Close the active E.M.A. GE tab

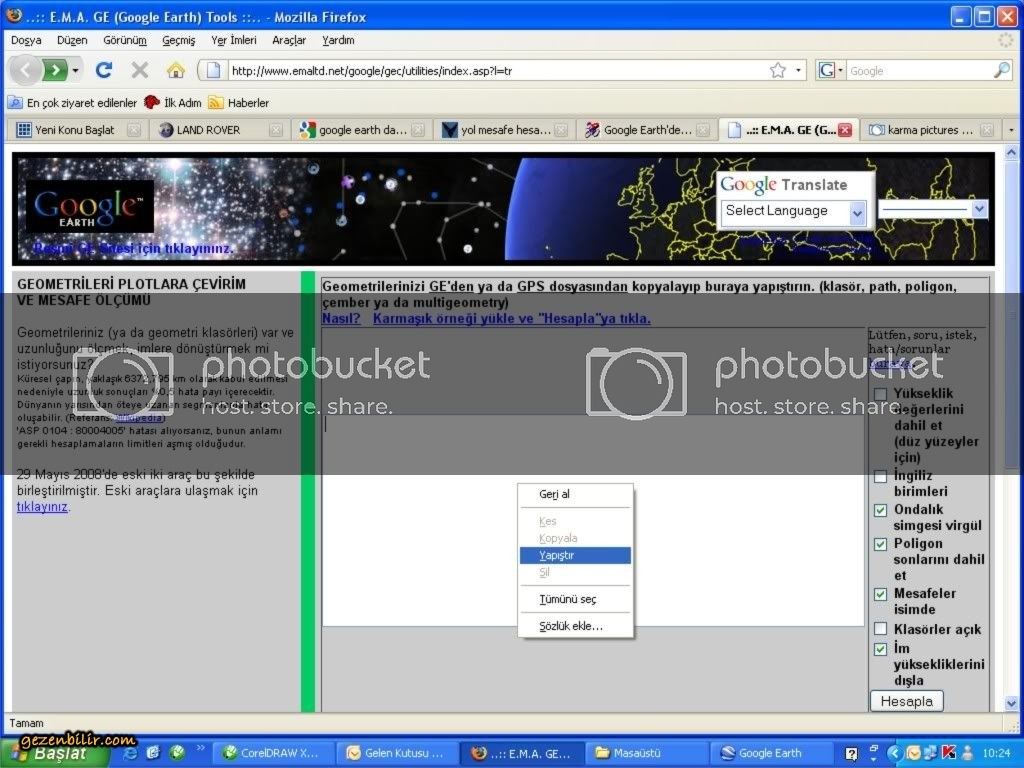click(845, 130)
